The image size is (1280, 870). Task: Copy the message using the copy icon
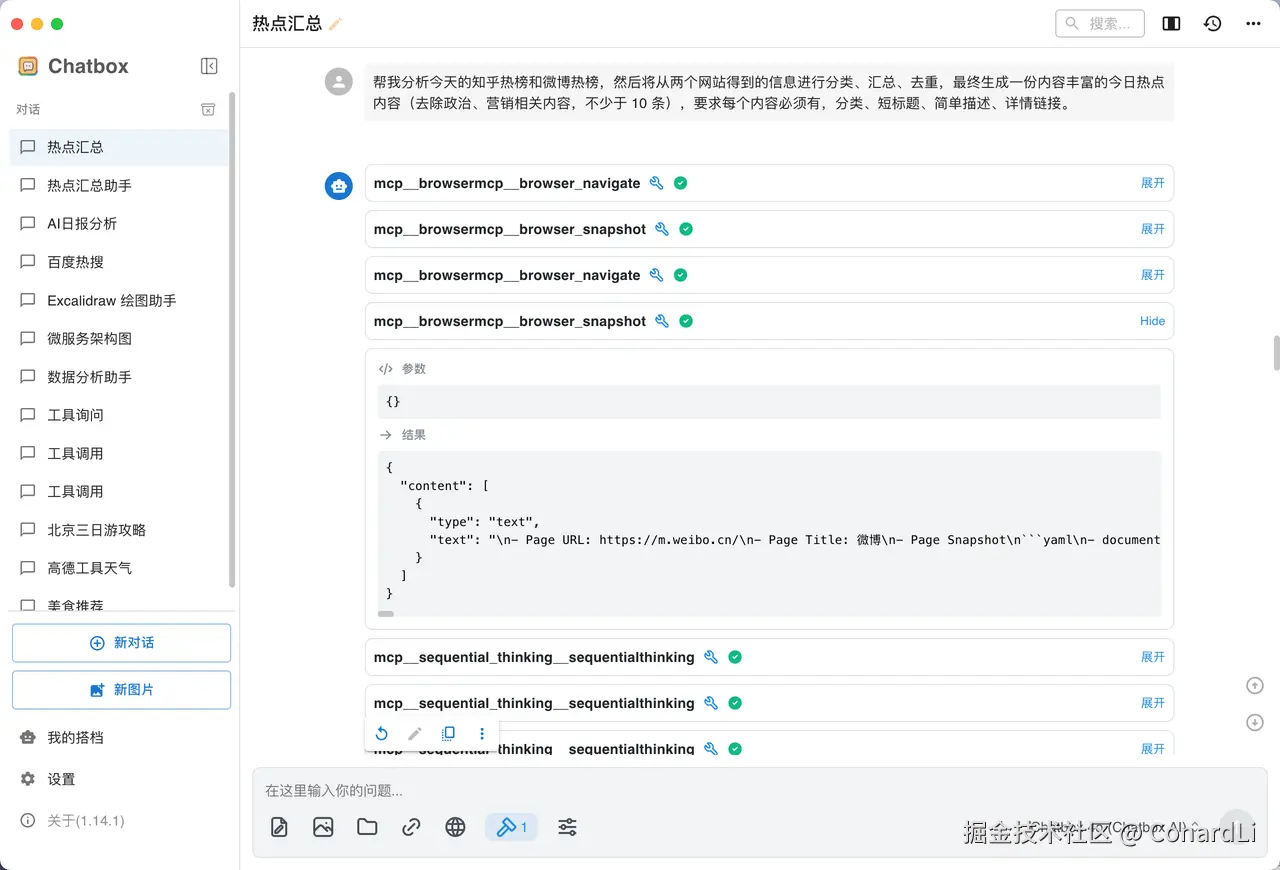[x=449, y=734]
